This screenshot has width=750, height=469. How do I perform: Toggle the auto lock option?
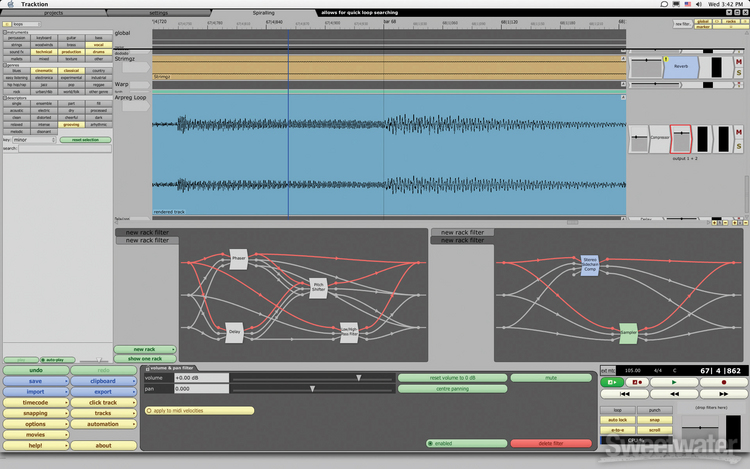coord(618,420)
